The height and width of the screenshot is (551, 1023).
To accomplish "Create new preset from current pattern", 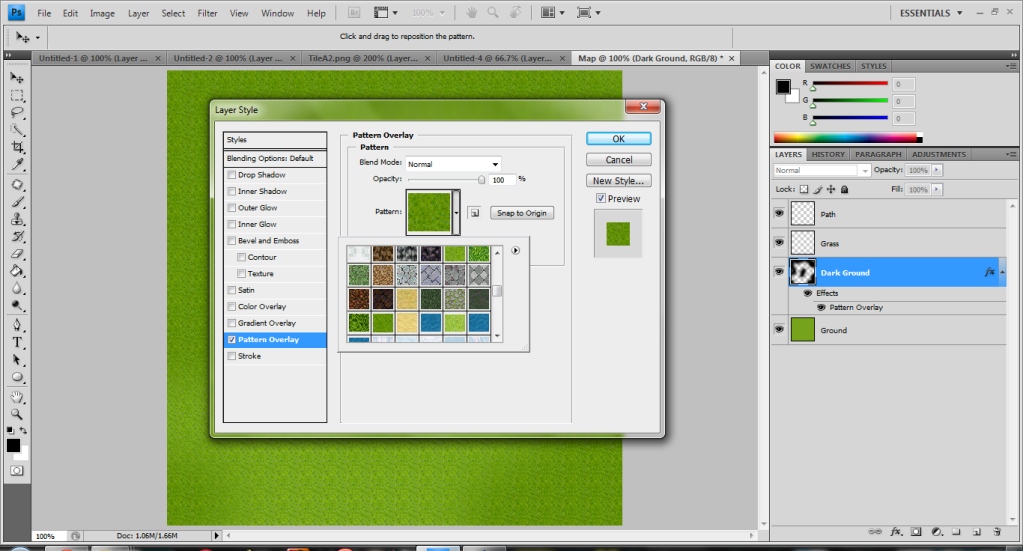I will point(474,213).
